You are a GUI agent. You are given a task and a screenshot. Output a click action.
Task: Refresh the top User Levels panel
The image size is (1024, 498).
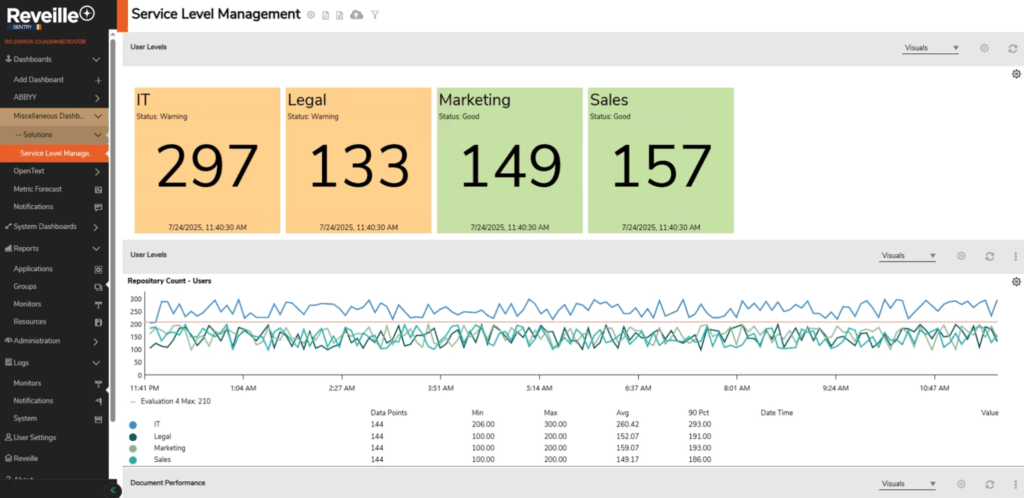coord(1013,48)
